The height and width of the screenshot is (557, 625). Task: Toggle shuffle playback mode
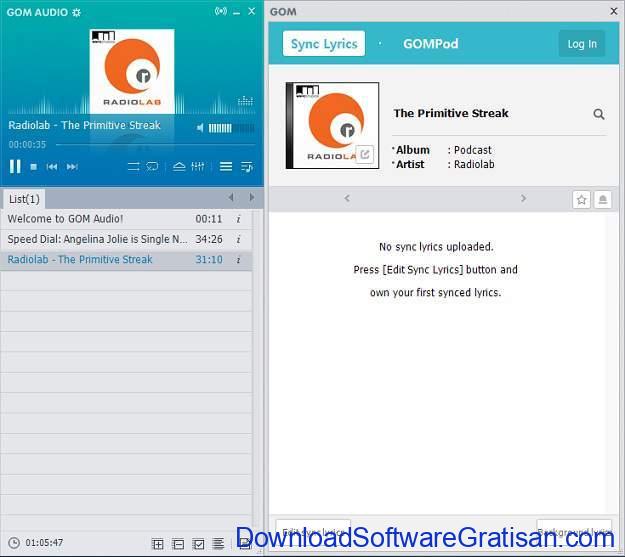click(x=134, y=167)
